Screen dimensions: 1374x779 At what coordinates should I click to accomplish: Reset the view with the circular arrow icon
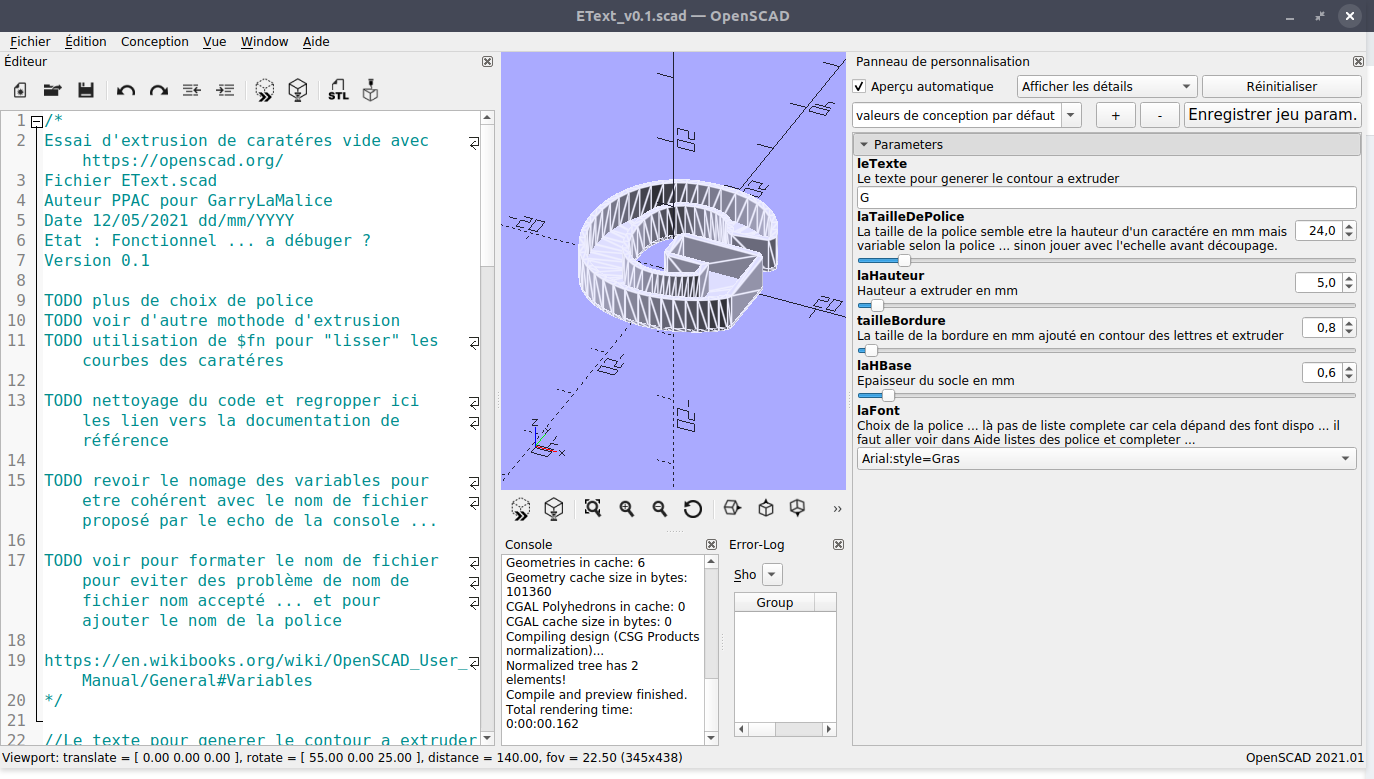click(x=693, y=509)
